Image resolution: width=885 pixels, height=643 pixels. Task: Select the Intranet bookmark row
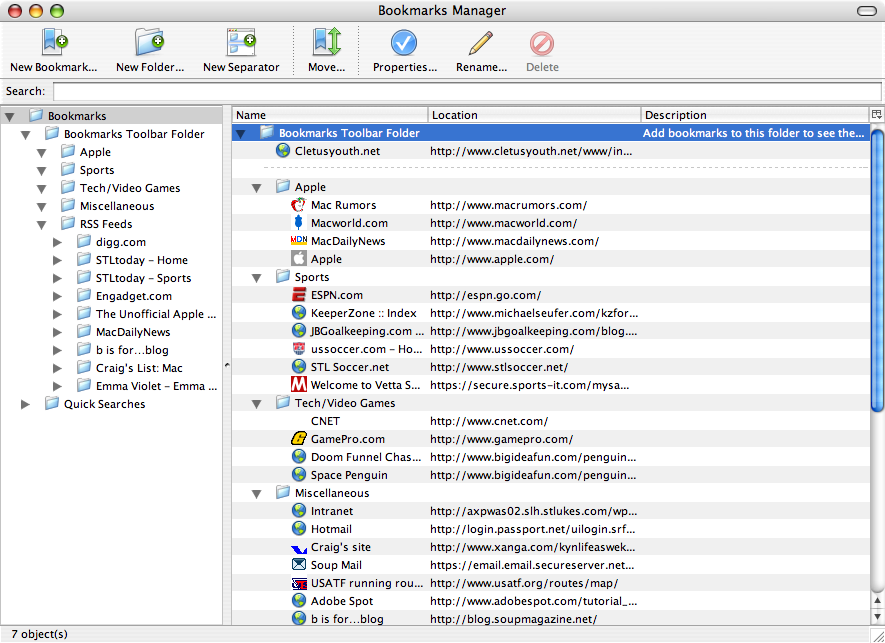[551, 511]
